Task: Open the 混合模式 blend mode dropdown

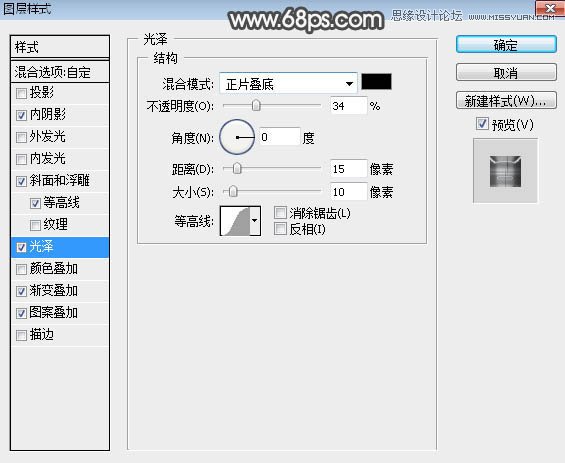Action: [288, 83]
